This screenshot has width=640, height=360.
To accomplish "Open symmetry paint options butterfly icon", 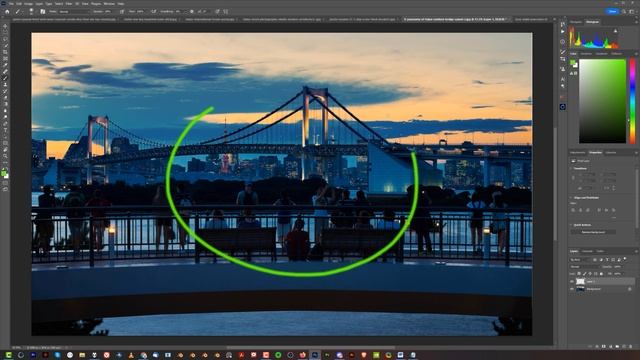I will coord(226,11).
